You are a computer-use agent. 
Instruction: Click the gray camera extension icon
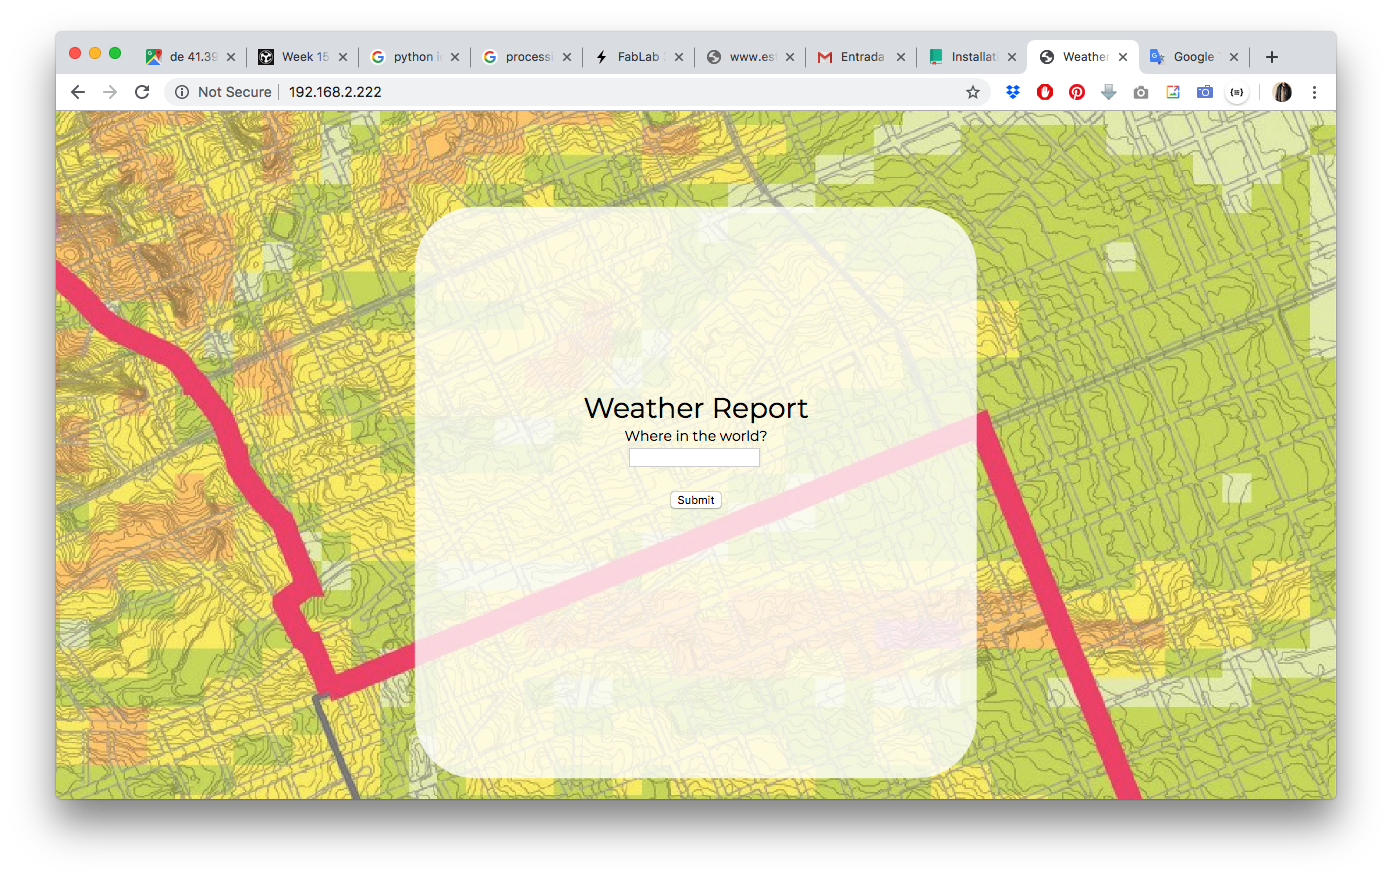coord(1141,92)
